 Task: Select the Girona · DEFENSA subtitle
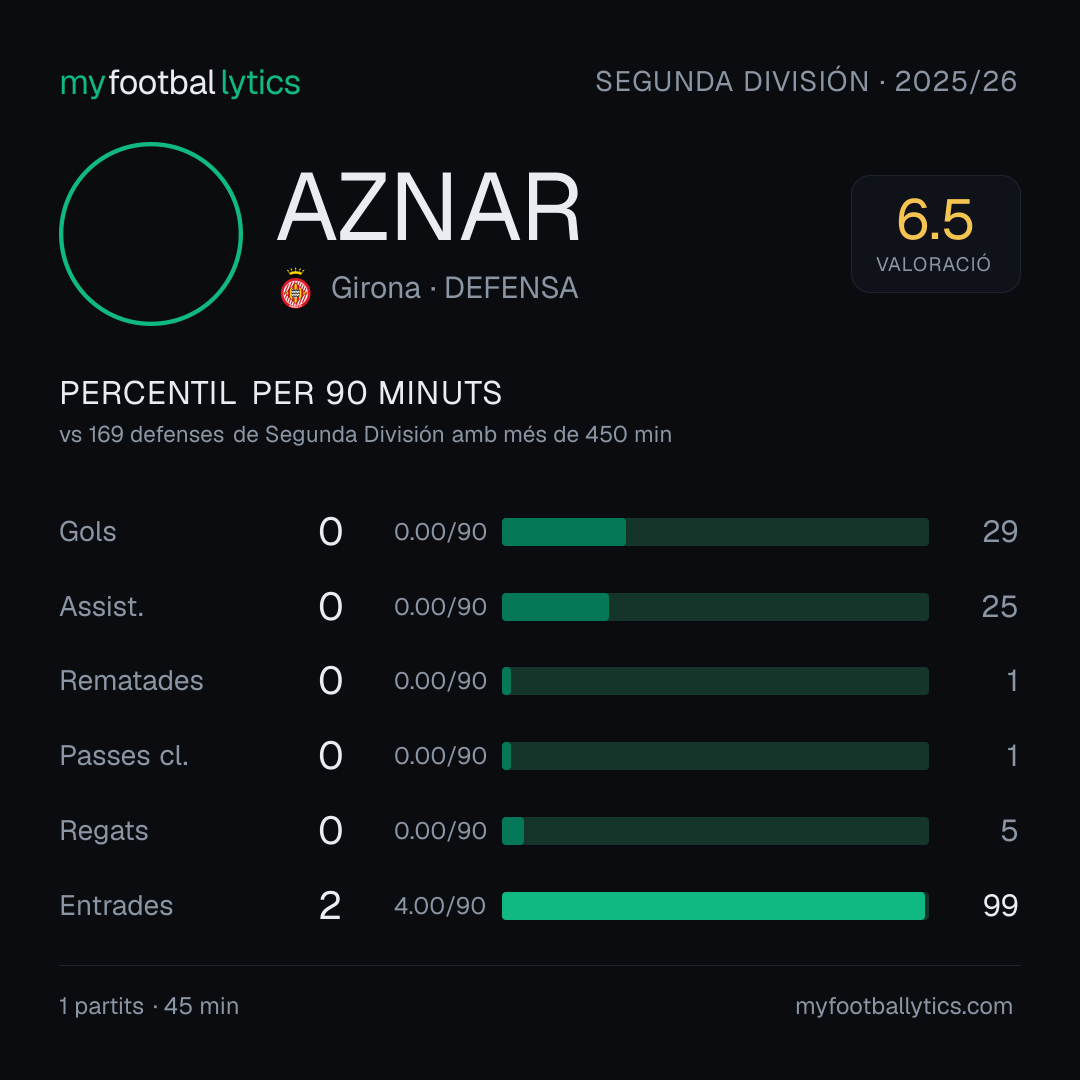click(455, 288)
